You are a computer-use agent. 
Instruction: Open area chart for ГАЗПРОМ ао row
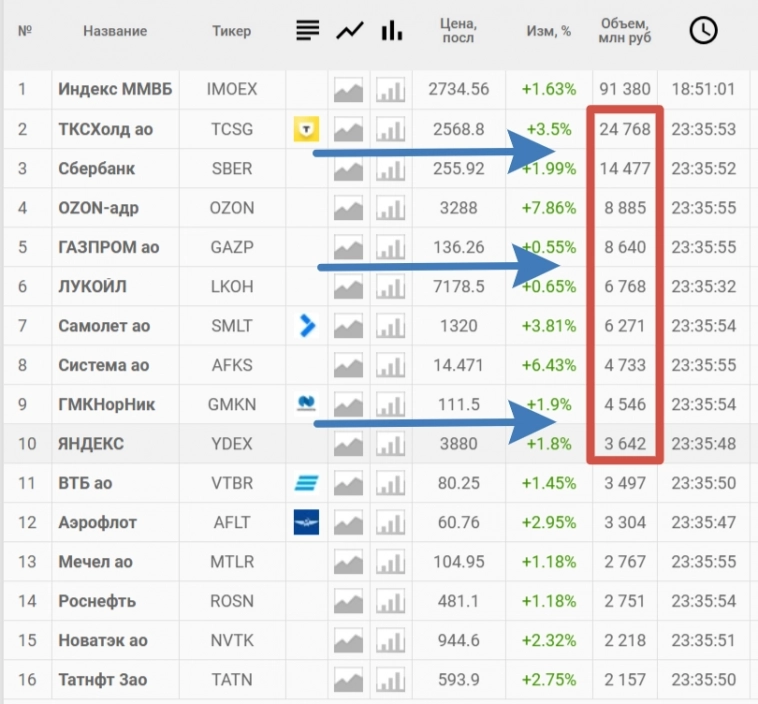click(349, 248)
